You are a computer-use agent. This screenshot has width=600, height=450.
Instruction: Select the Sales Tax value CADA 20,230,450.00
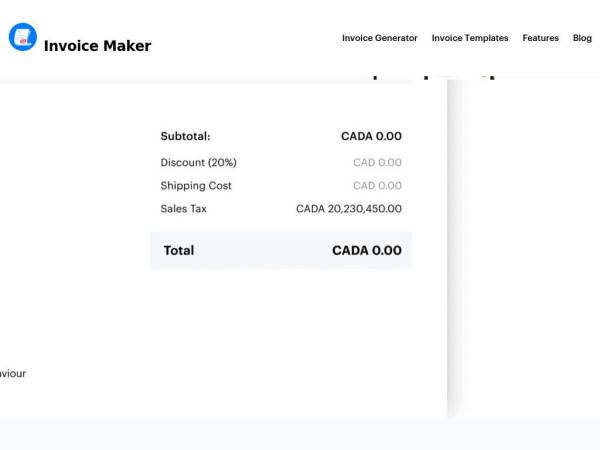(x=349, y=209)
